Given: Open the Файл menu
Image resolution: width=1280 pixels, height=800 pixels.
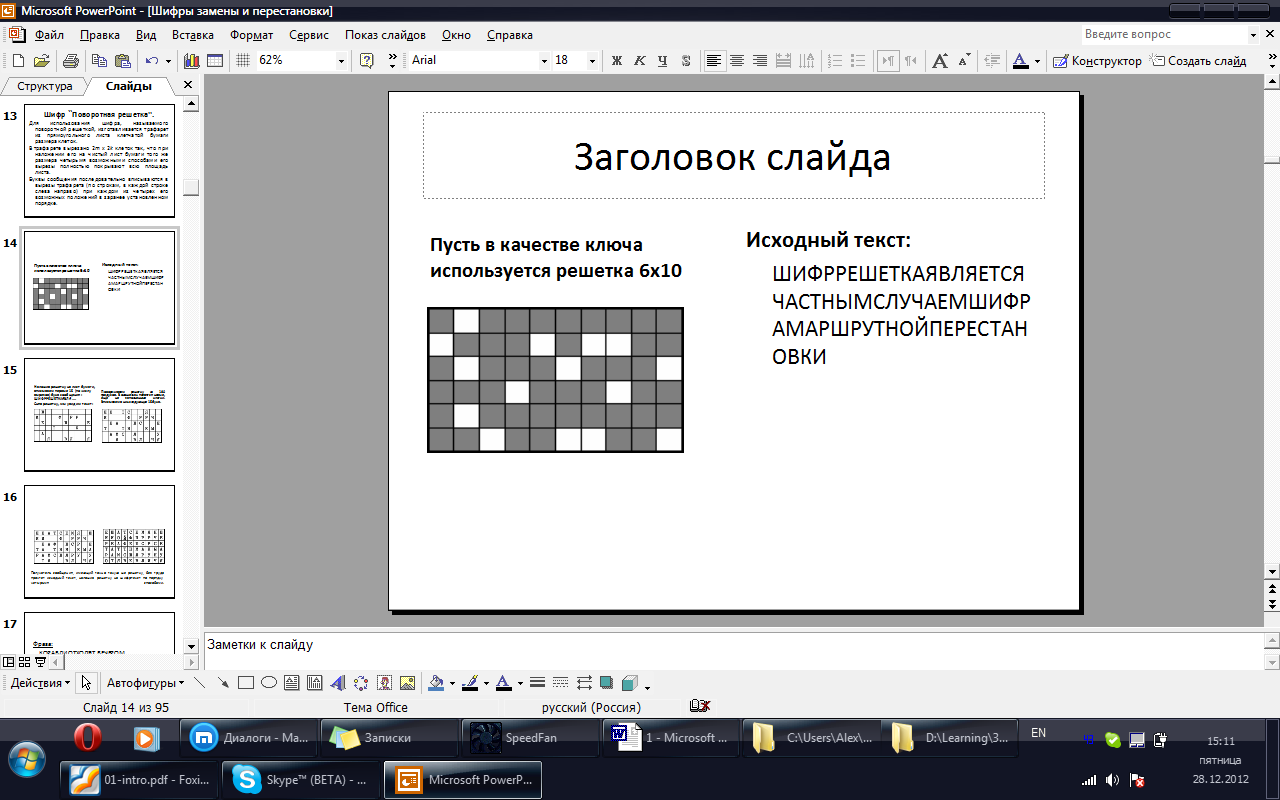Looking at the screenshot, I should [49, 34].
